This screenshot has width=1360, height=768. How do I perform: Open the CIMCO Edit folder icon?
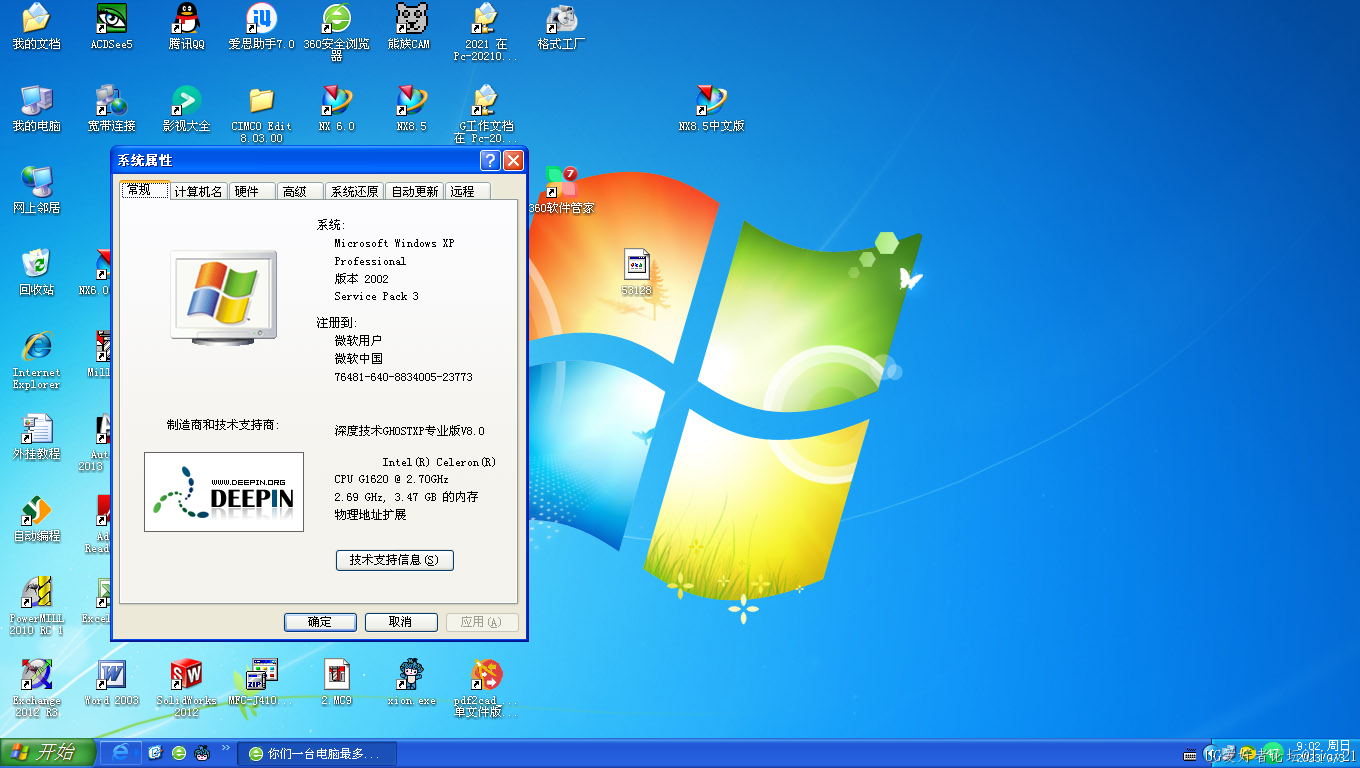click(261, 114)
